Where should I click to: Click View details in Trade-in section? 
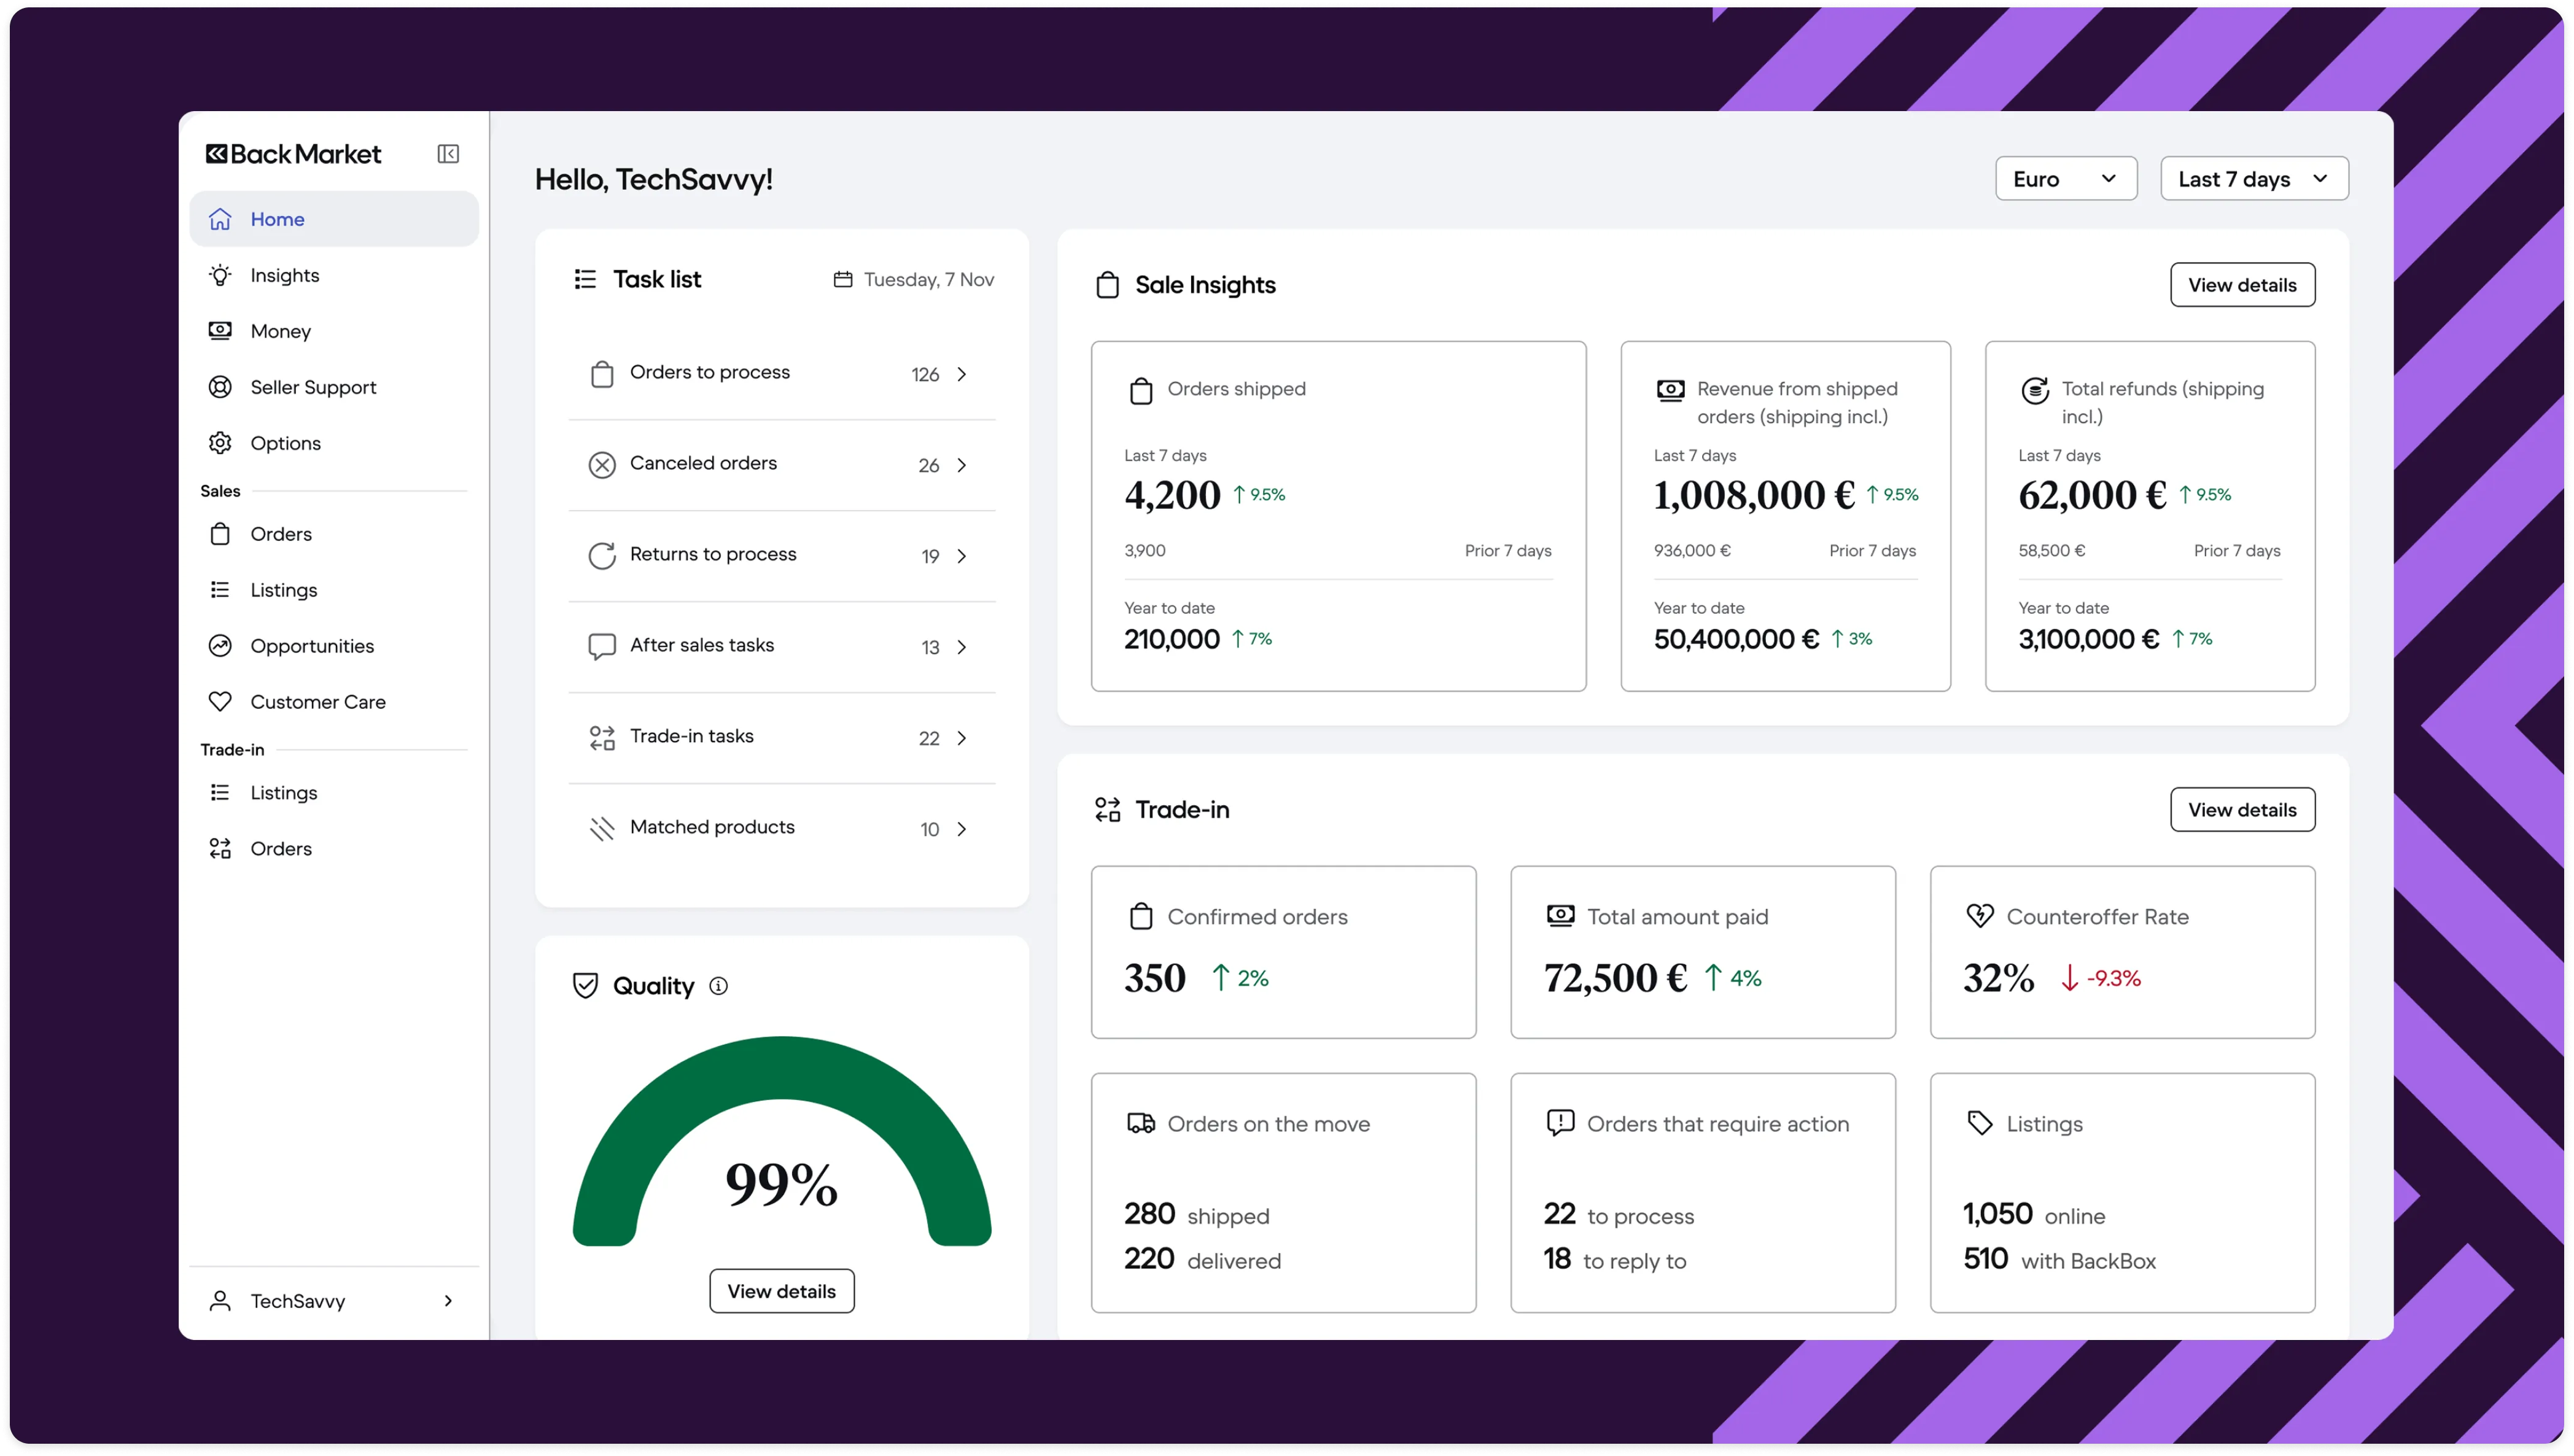pyautogui.click(x=2242, y=810)
